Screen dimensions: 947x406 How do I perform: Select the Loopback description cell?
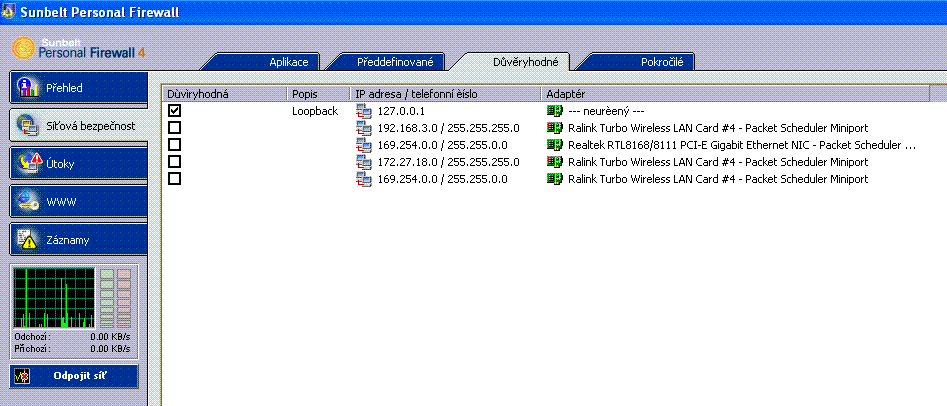pyautogui.click(x=315, y=111)
